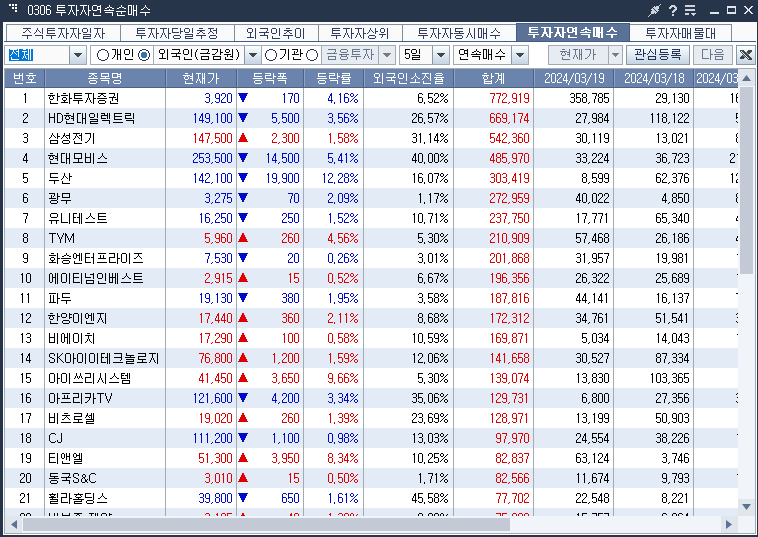Click the 다음 button
This screenshot has width=758, height=537.
[713, 55]
